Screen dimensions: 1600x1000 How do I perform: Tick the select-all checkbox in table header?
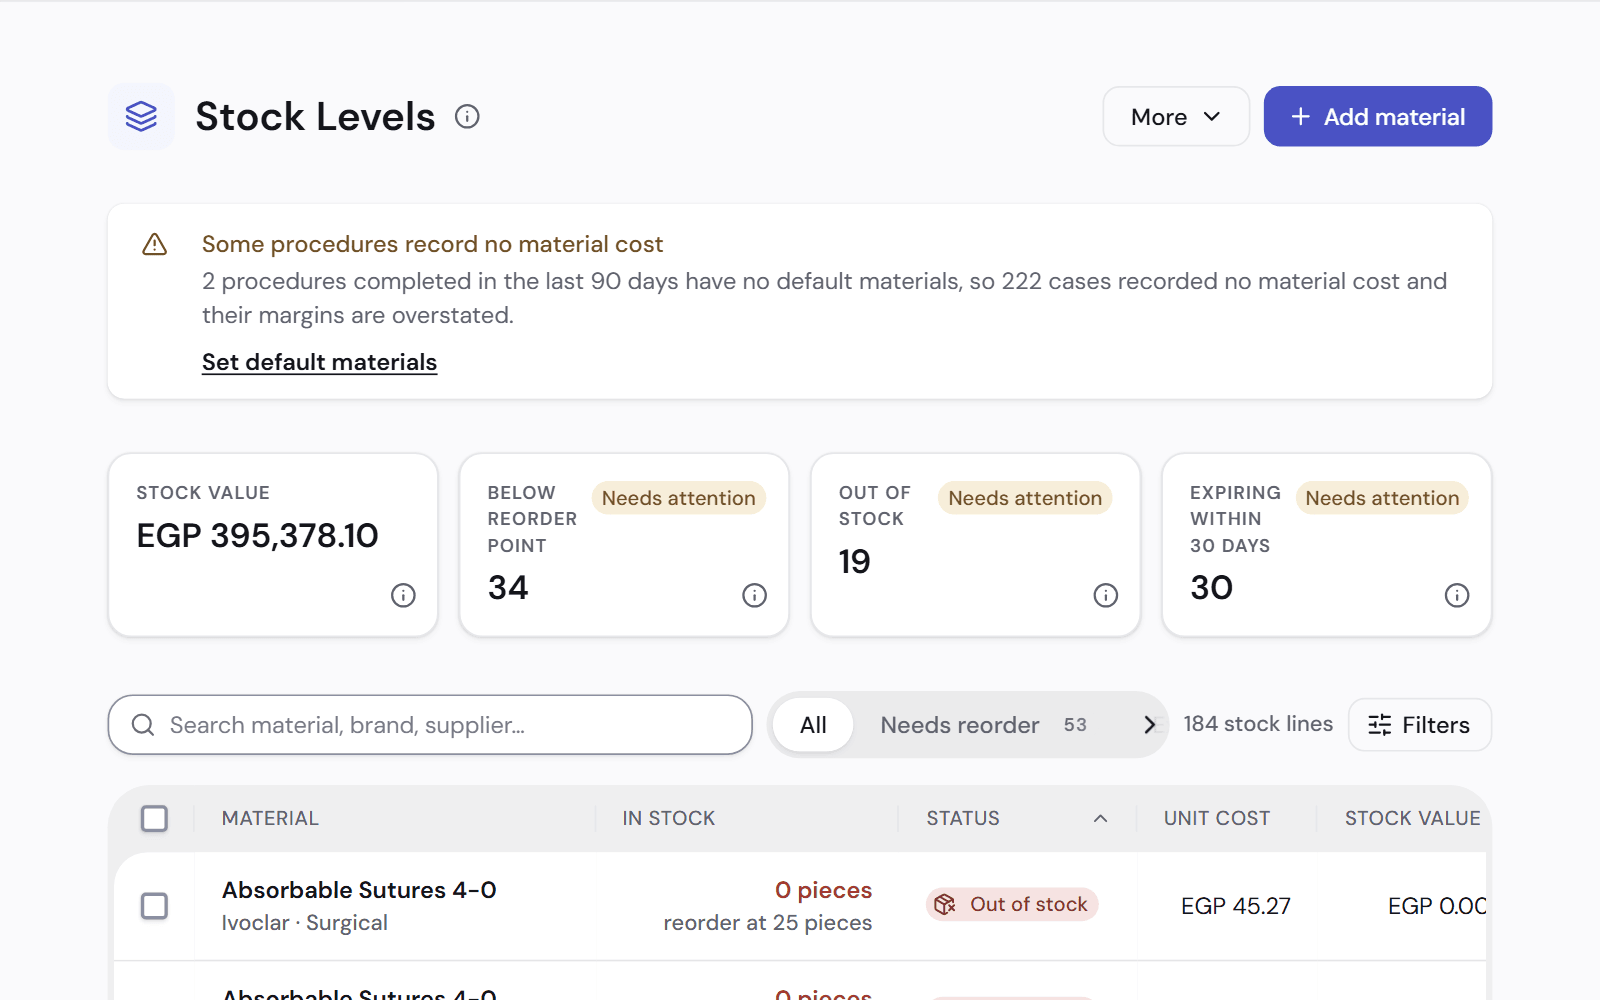[x=154, y=819]
